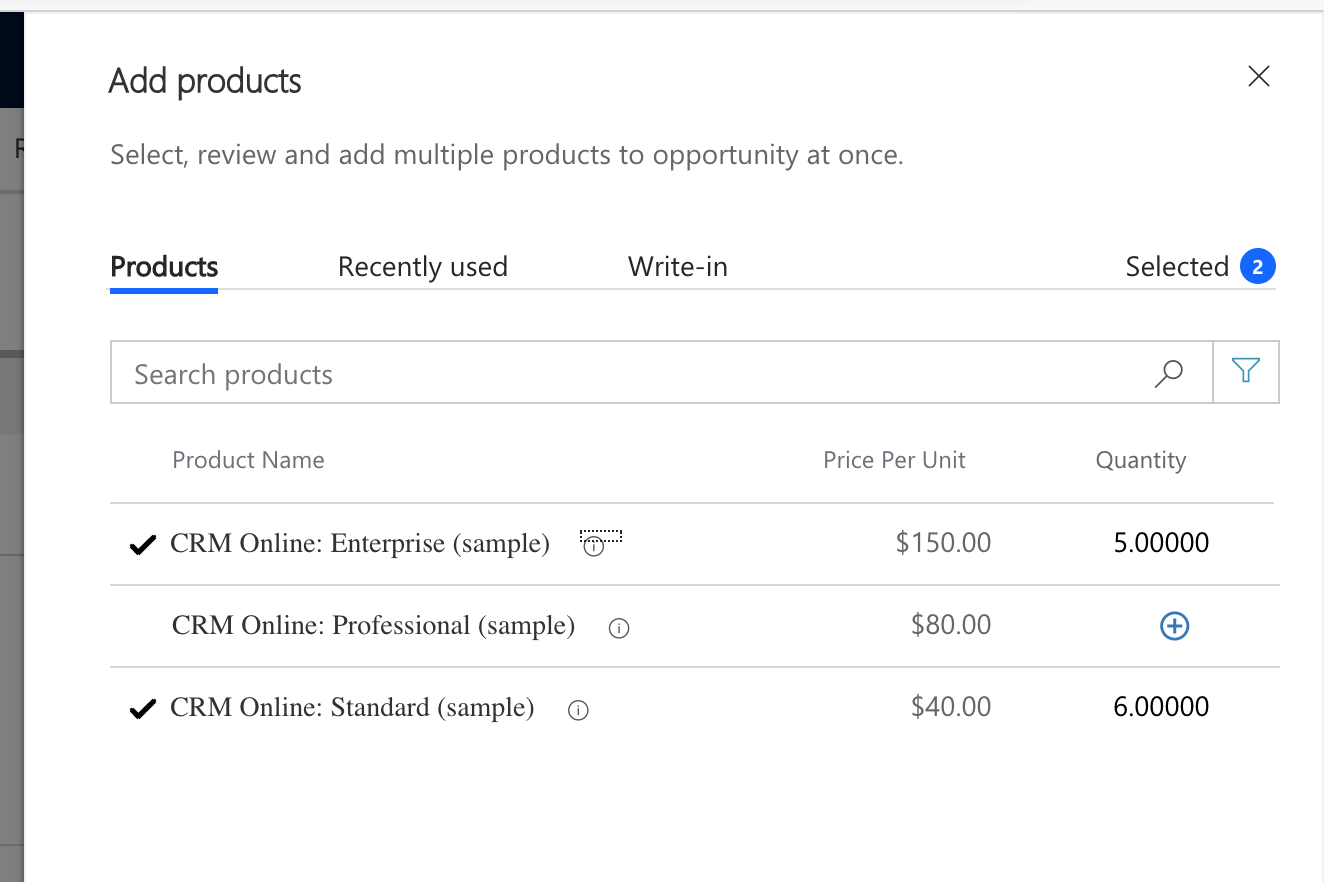Viewport: 1324px width, 882px height.
Task: Click the search magnifier icon
Action: [1168, 373]
